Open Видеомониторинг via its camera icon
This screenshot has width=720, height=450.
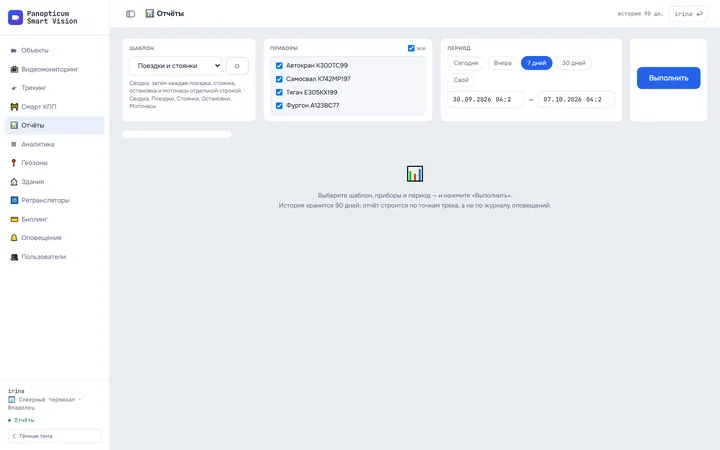click(x=14, y=69)
